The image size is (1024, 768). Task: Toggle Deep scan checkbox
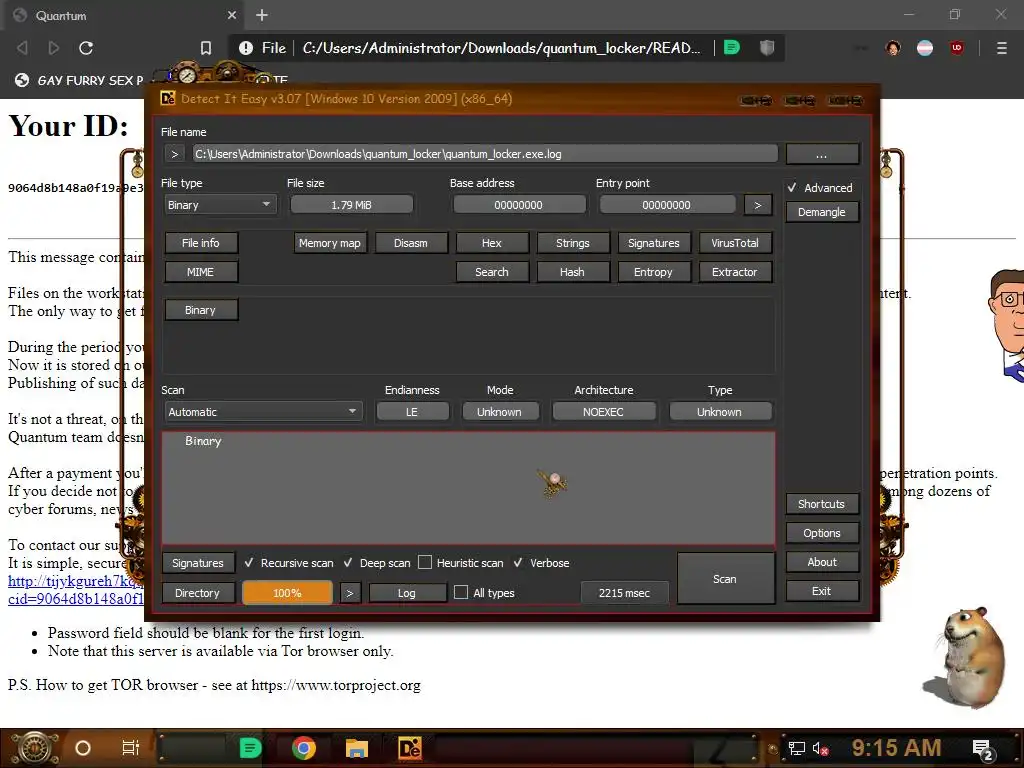tap(348, 563)
